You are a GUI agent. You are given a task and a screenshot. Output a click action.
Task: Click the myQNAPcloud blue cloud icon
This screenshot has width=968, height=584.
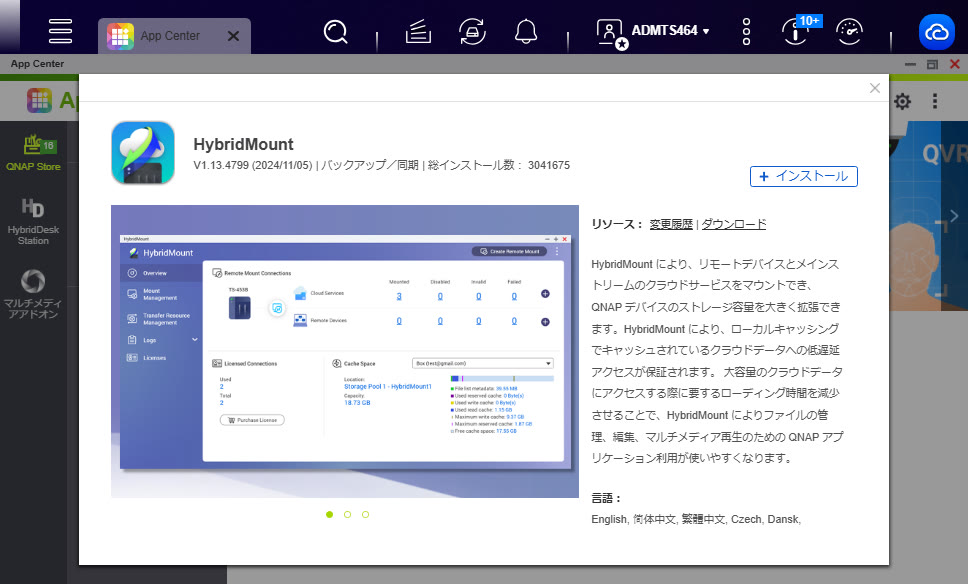point(937,33)
